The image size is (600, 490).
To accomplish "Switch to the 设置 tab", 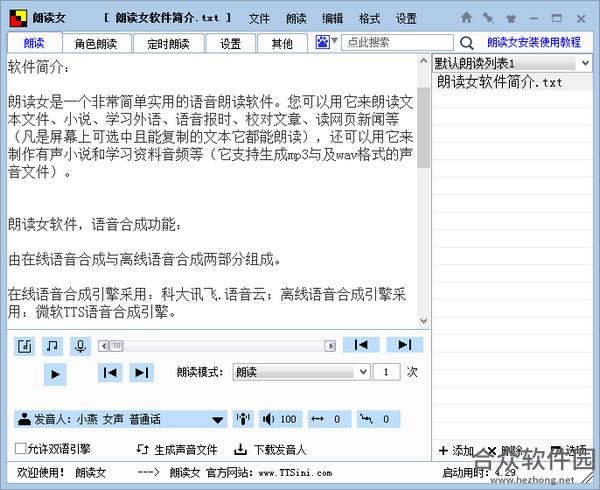I will [x=230, y=43].
